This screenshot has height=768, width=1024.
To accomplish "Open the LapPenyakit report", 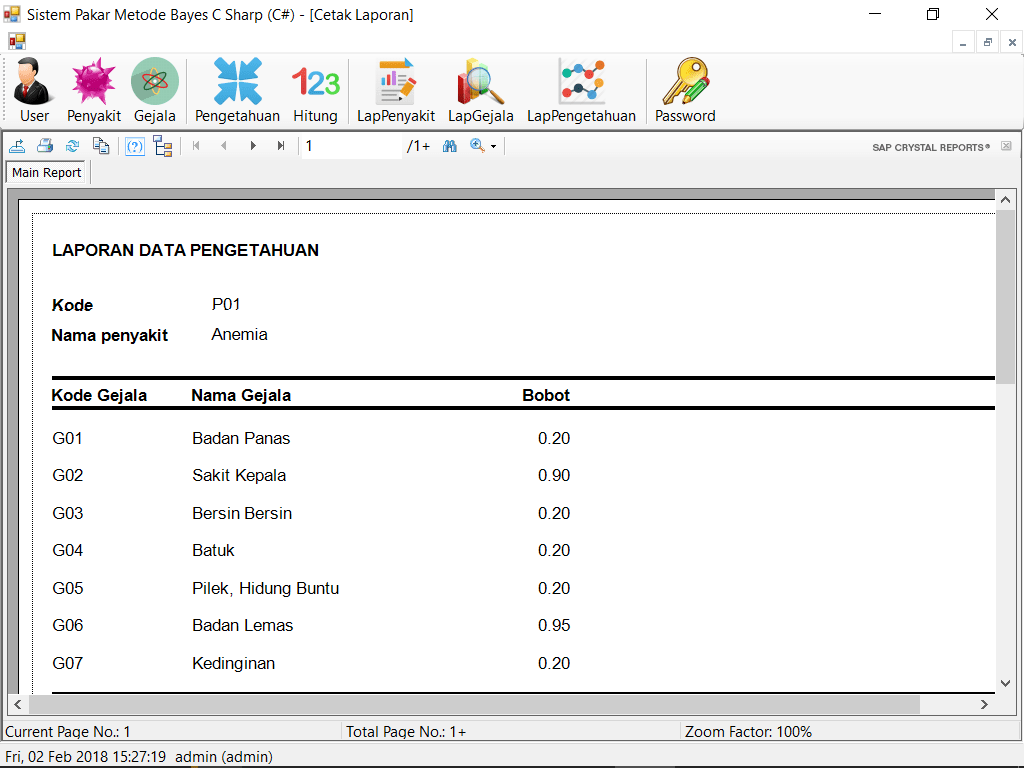I will click(396, 91).
